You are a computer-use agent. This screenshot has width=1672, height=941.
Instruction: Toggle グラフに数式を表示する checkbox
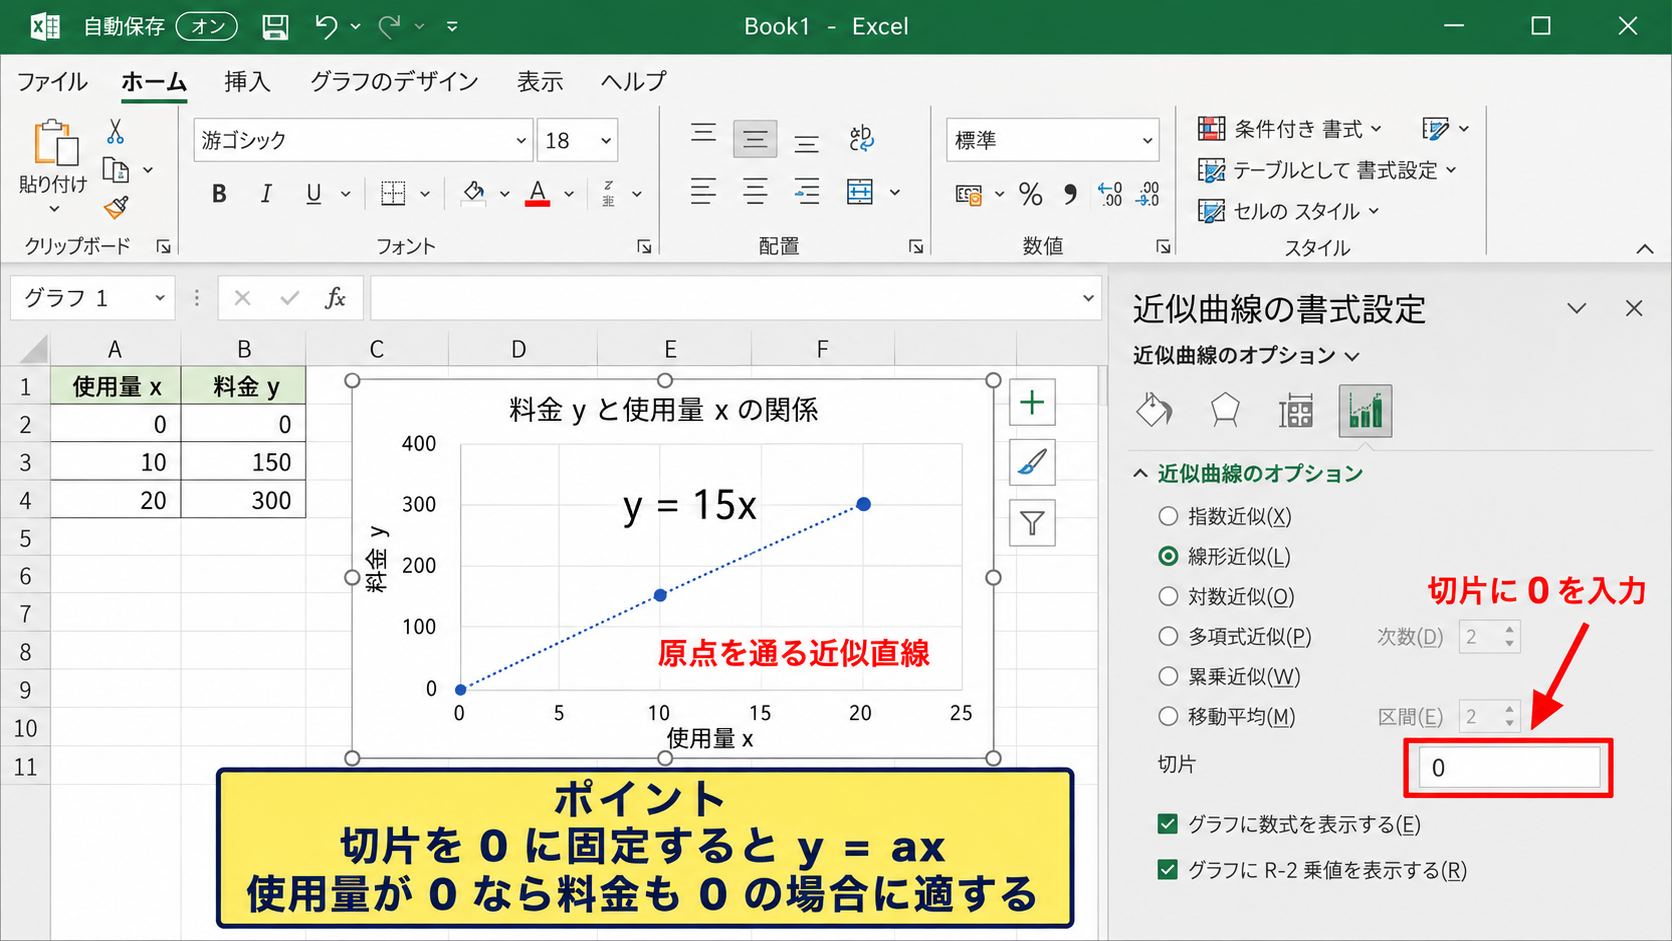1167,824
